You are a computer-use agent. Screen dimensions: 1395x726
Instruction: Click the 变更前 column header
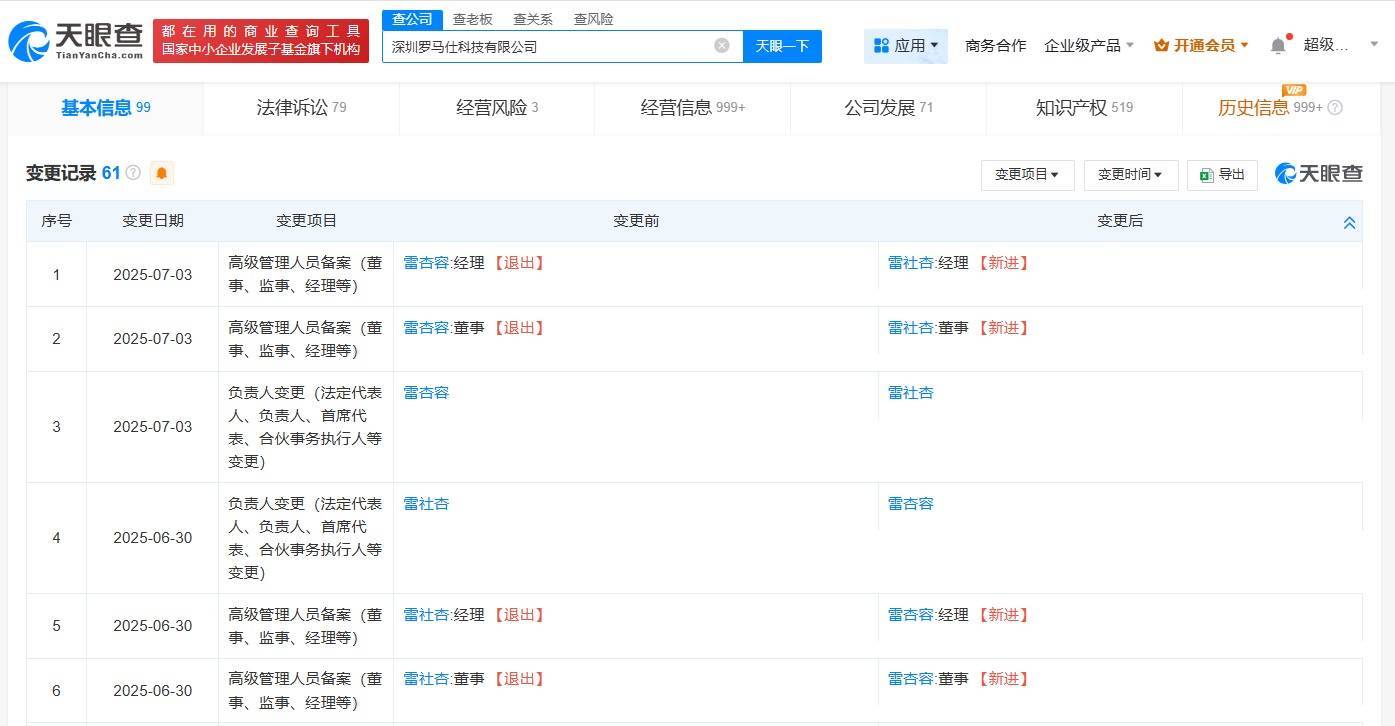click(636, 221)
